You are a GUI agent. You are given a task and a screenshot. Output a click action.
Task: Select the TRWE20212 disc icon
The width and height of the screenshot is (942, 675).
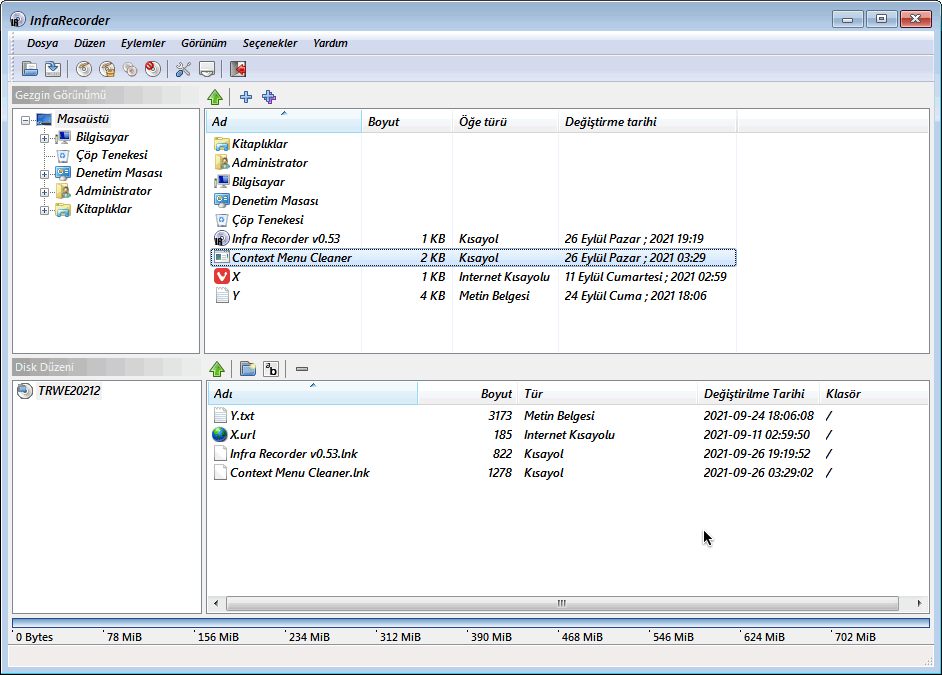pyautogui.click(x=25, y=391)
